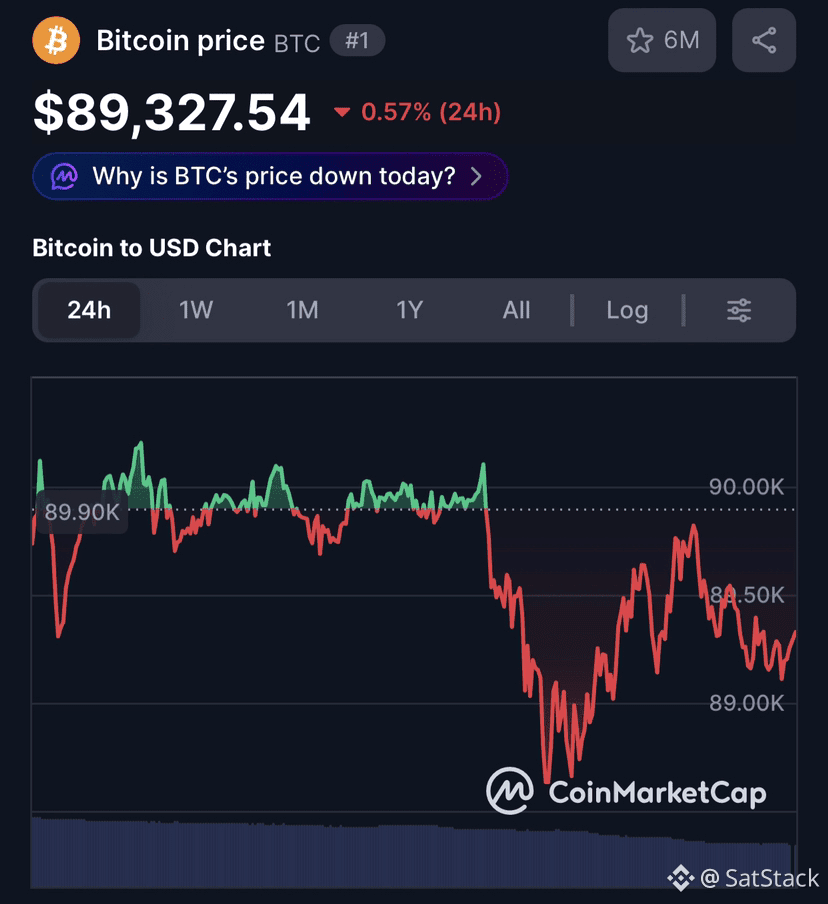This screenshot has width=828, height=904.
Task: Click the Binance logo near SatStack
Action: (680, 877)
